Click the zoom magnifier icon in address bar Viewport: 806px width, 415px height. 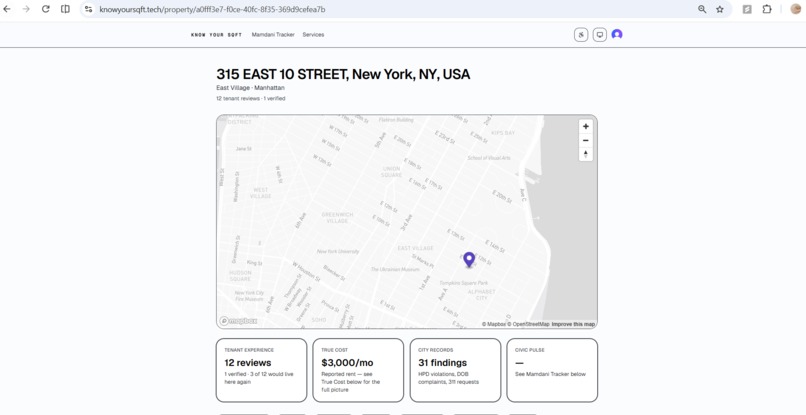coord(702,9)
